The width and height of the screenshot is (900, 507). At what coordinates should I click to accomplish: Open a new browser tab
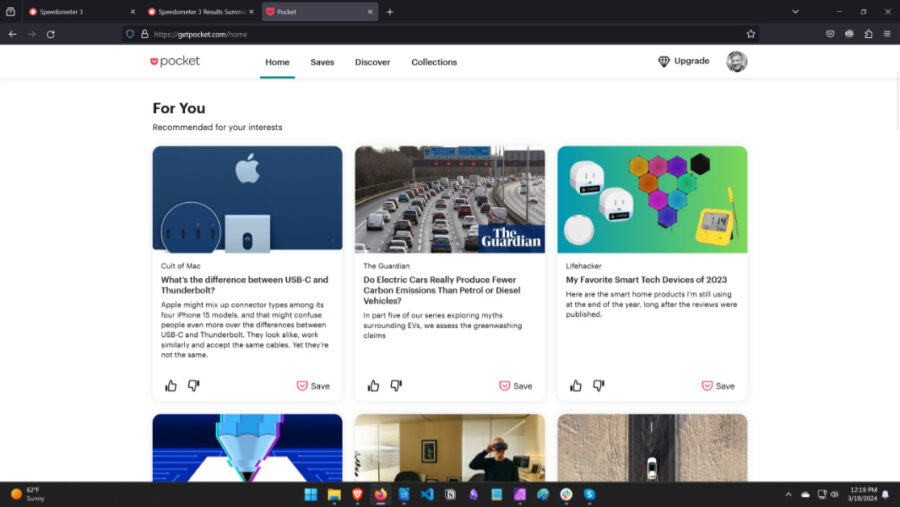pyautogui.click(x=390, y=11)
